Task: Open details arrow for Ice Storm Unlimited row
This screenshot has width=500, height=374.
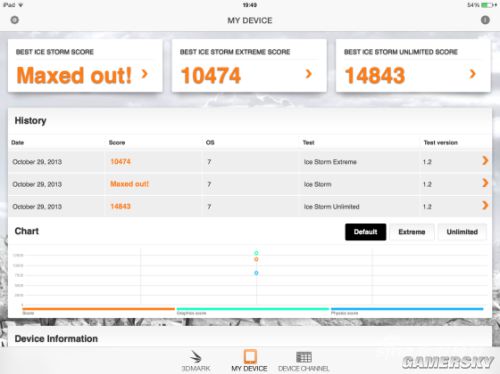Action: click(x=485, y=205)
